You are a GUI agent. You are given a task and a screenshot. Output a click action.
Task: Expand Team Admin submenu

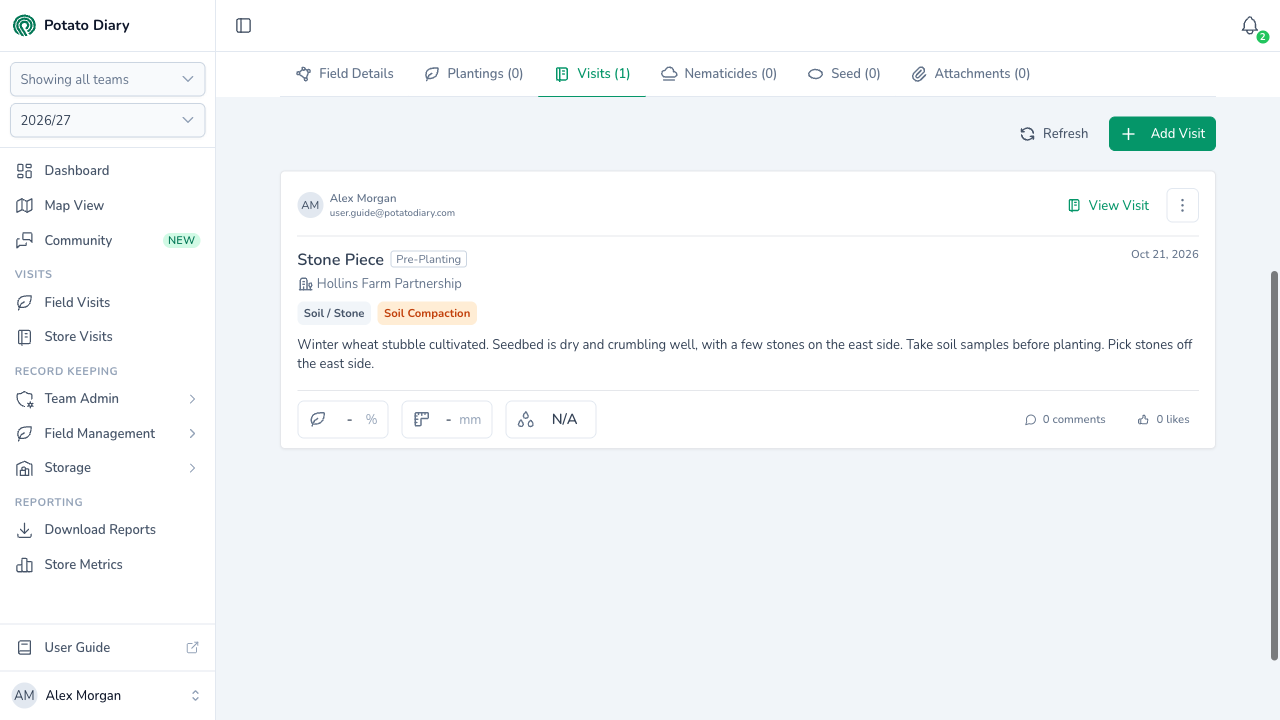point(107,399)
